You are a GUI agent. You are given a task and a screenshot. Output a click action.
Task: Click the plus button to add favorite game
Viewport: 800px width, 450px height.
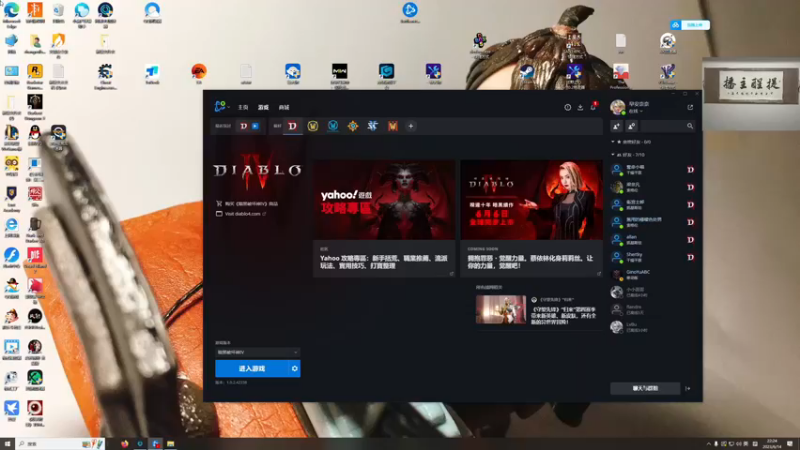(411, 126)
